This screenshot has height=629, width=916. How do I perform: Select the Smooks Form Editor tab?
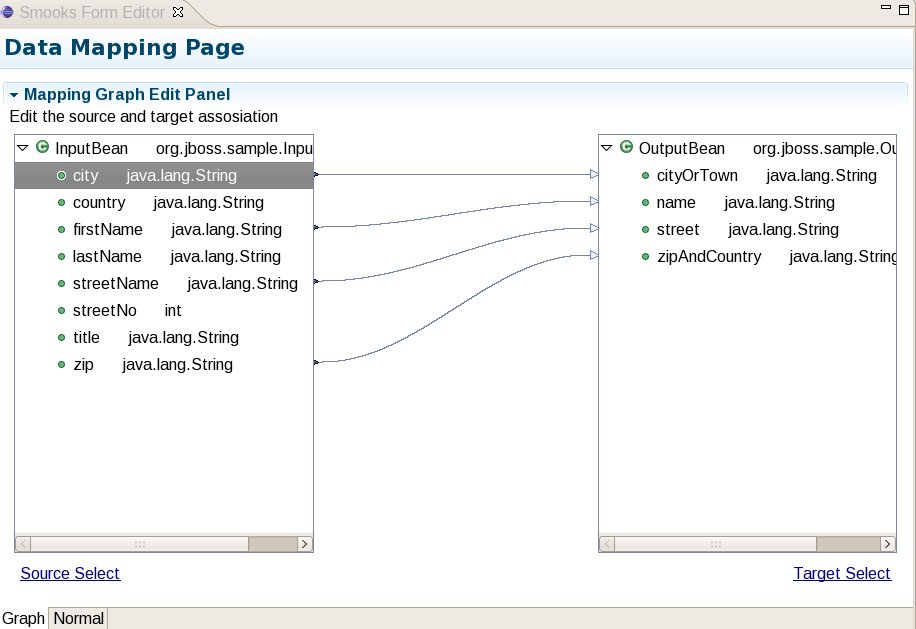click(x=92, y=12)
